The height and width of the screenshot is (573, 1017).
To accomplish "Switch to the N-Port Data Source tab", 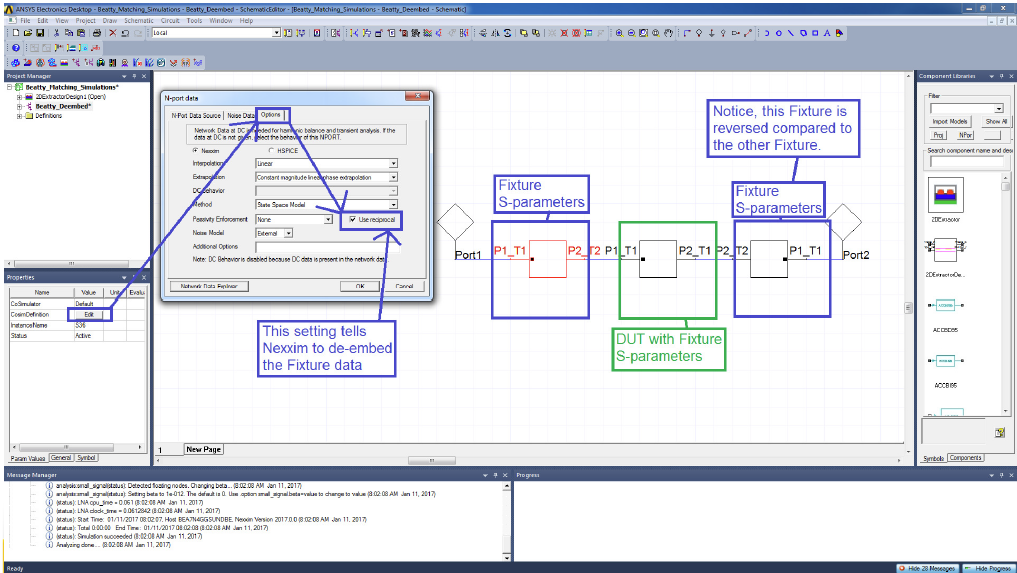I will (194, 116).
